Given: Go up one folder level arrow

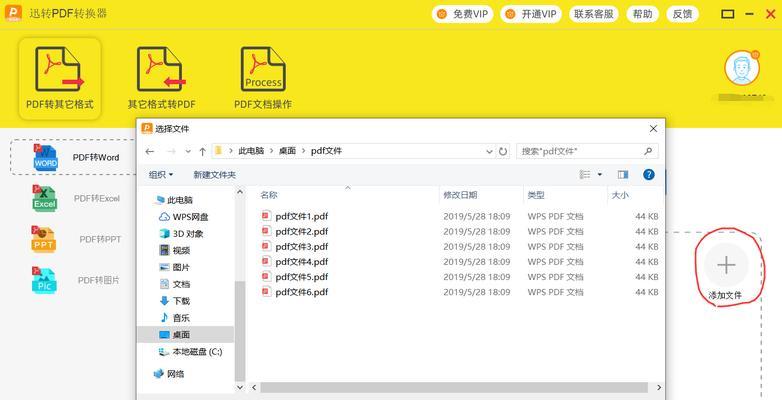Looking at the screenshot, I should click(202, 151).
